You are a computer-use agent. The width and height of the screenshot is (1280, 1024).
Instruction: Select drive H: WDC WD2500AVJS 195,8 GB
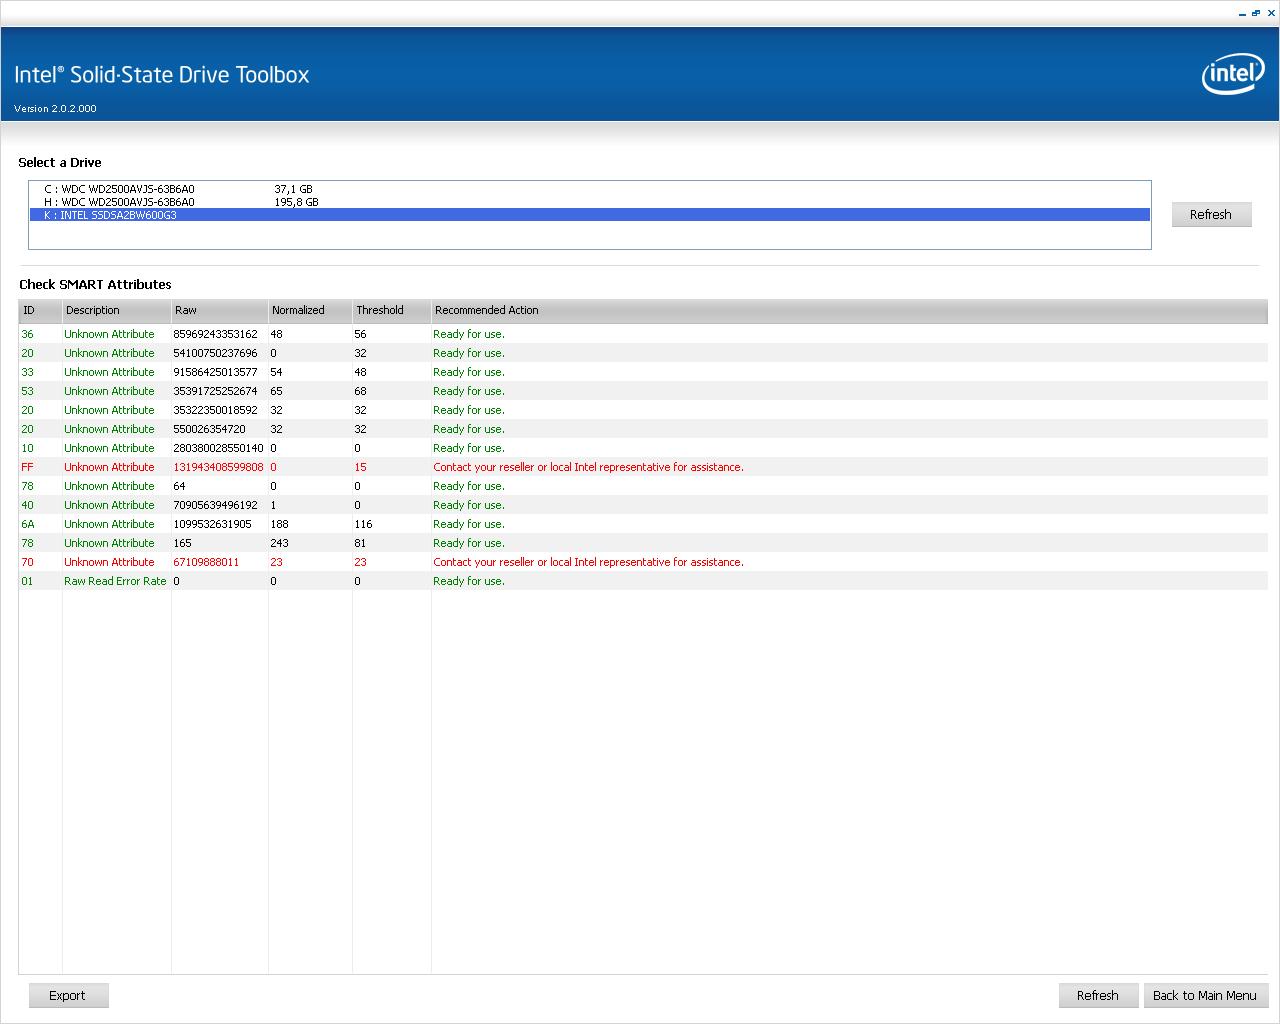coord(589,202)
